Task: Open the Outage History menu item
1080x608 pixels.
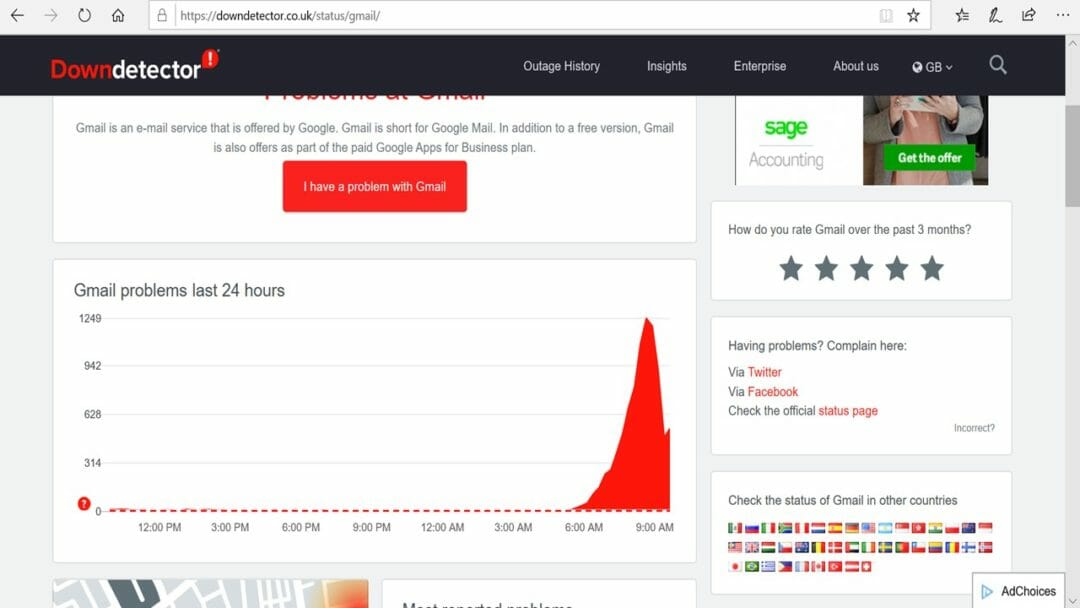Action: point(561,66)
